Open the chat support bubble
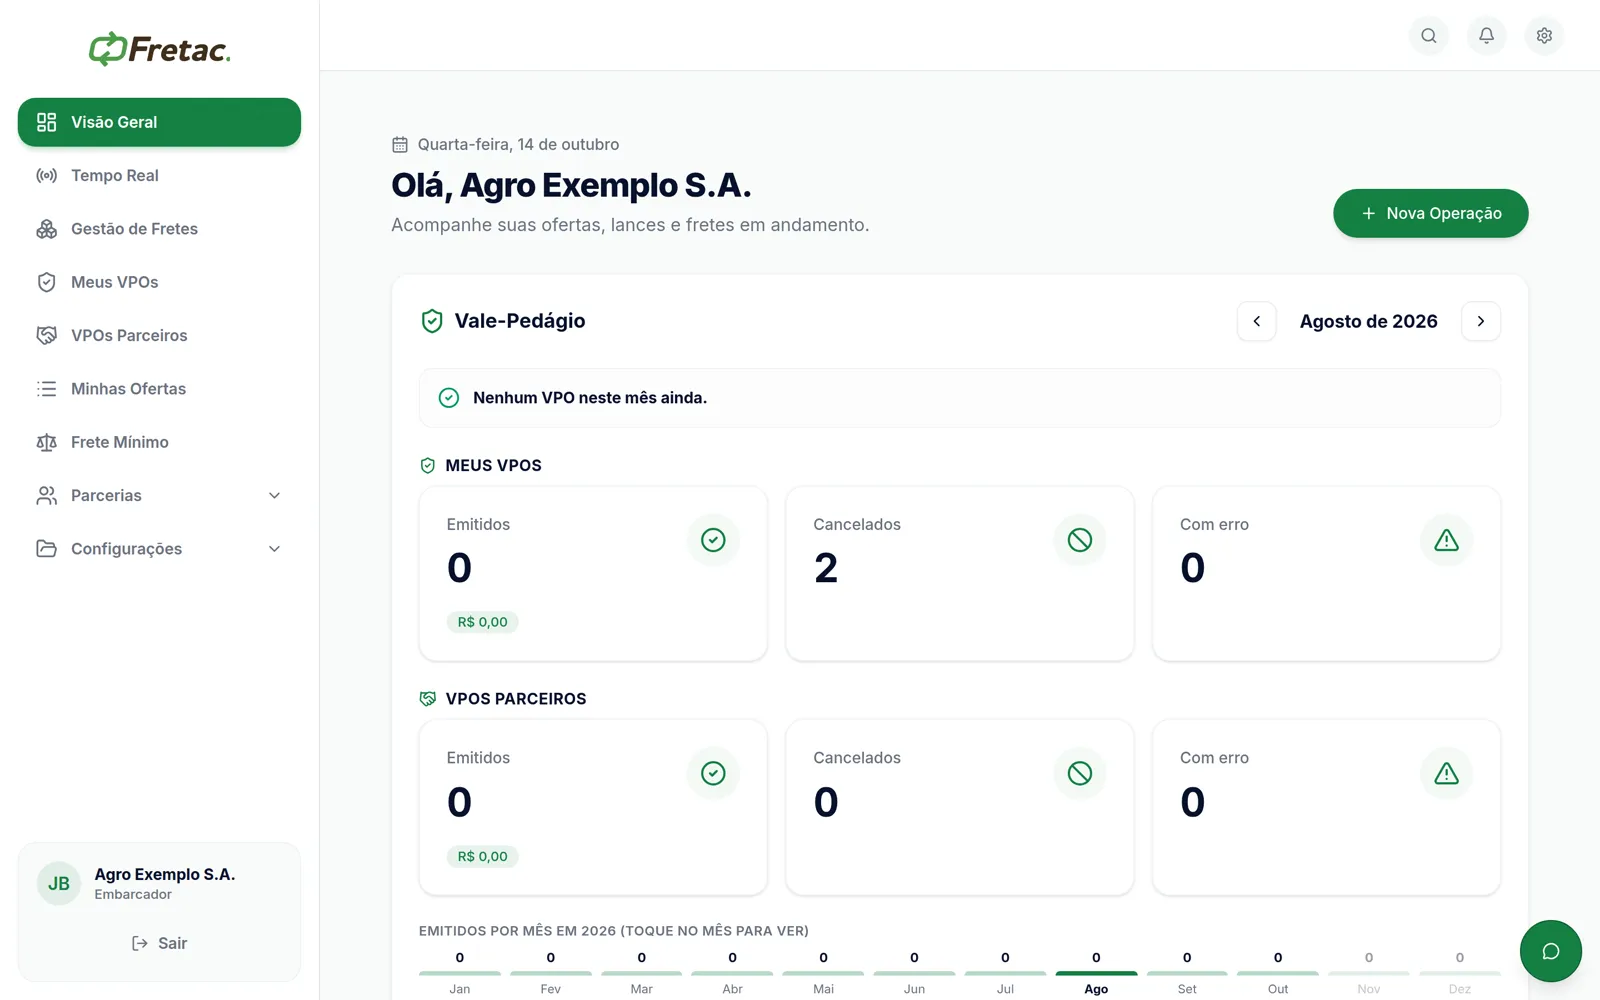1600x1000 pixels. tap(1550, 951)
